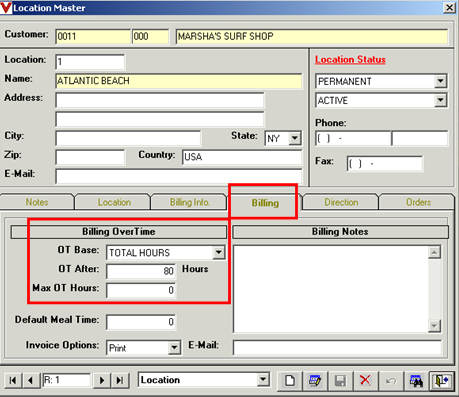Image resolution: width=459 pixels, height=397 pixels.
Task: Click the Location Status link
Action: [350, 60]
